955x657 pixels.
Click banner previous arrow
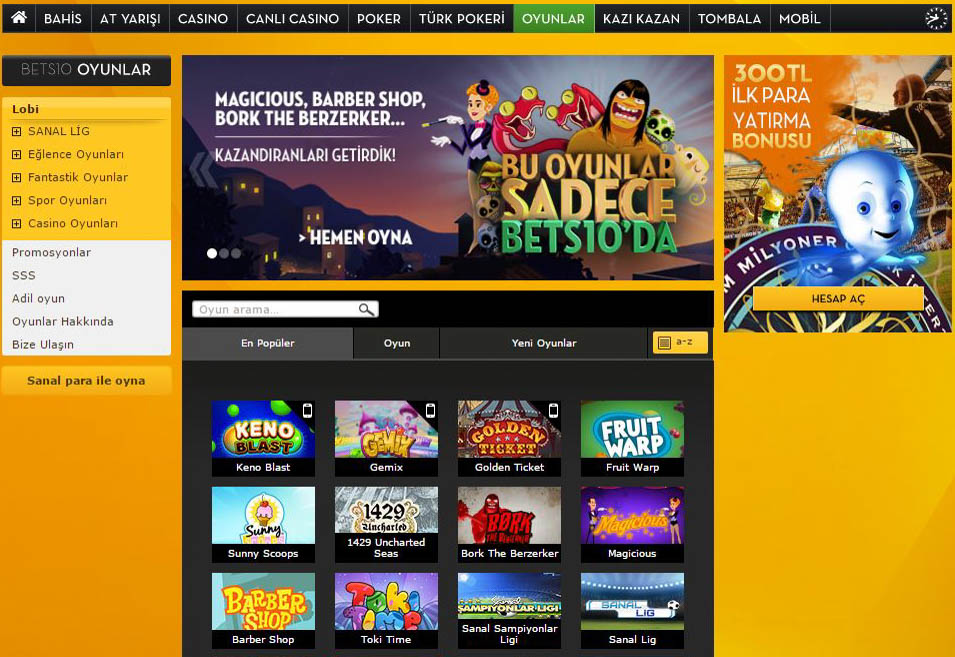pyautogui.click(x=202, y=169)
